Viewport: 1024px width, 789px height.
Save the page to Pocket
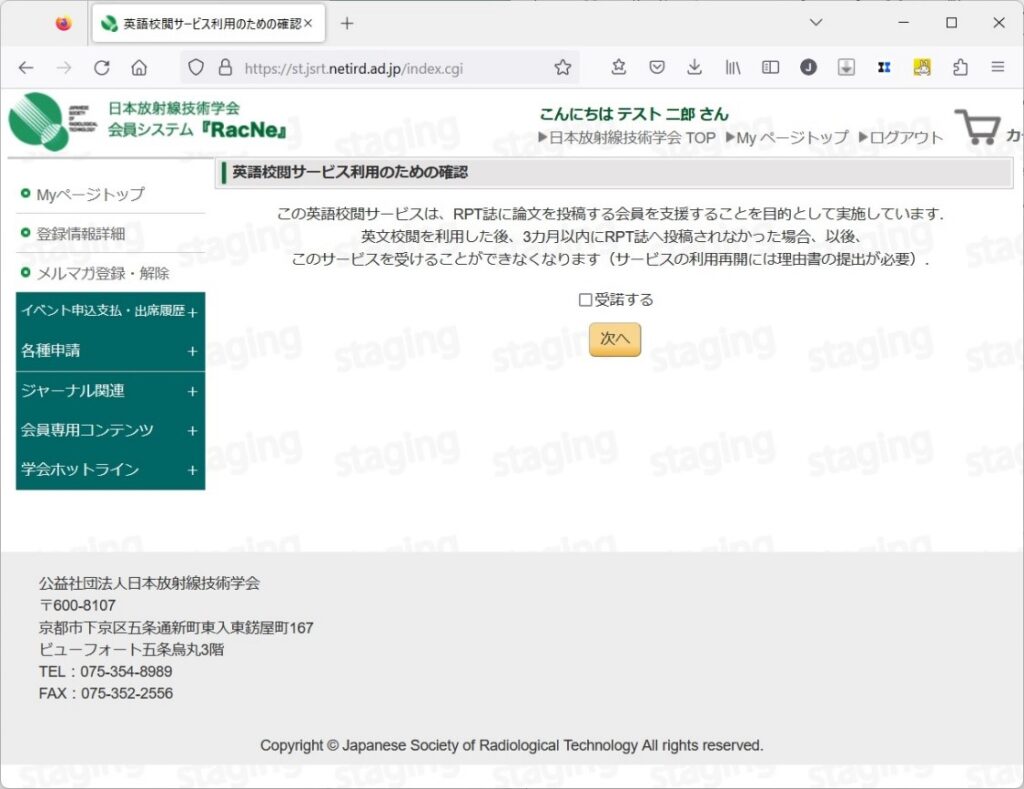657,67
